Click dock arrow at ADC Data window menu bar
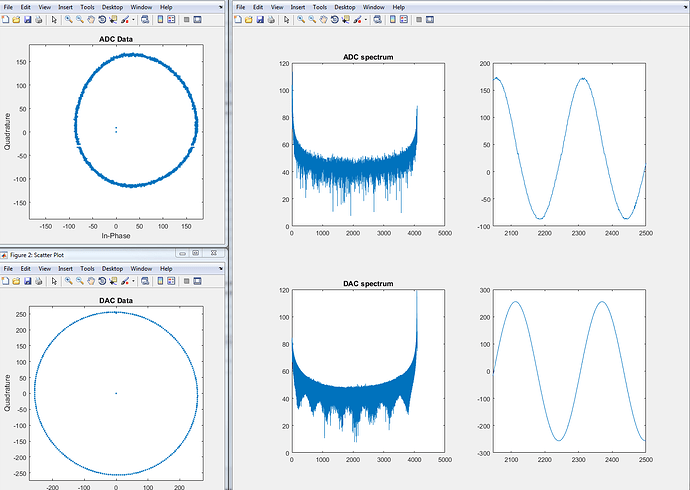This screenshot has width=690, height=490. click(220, 7)
